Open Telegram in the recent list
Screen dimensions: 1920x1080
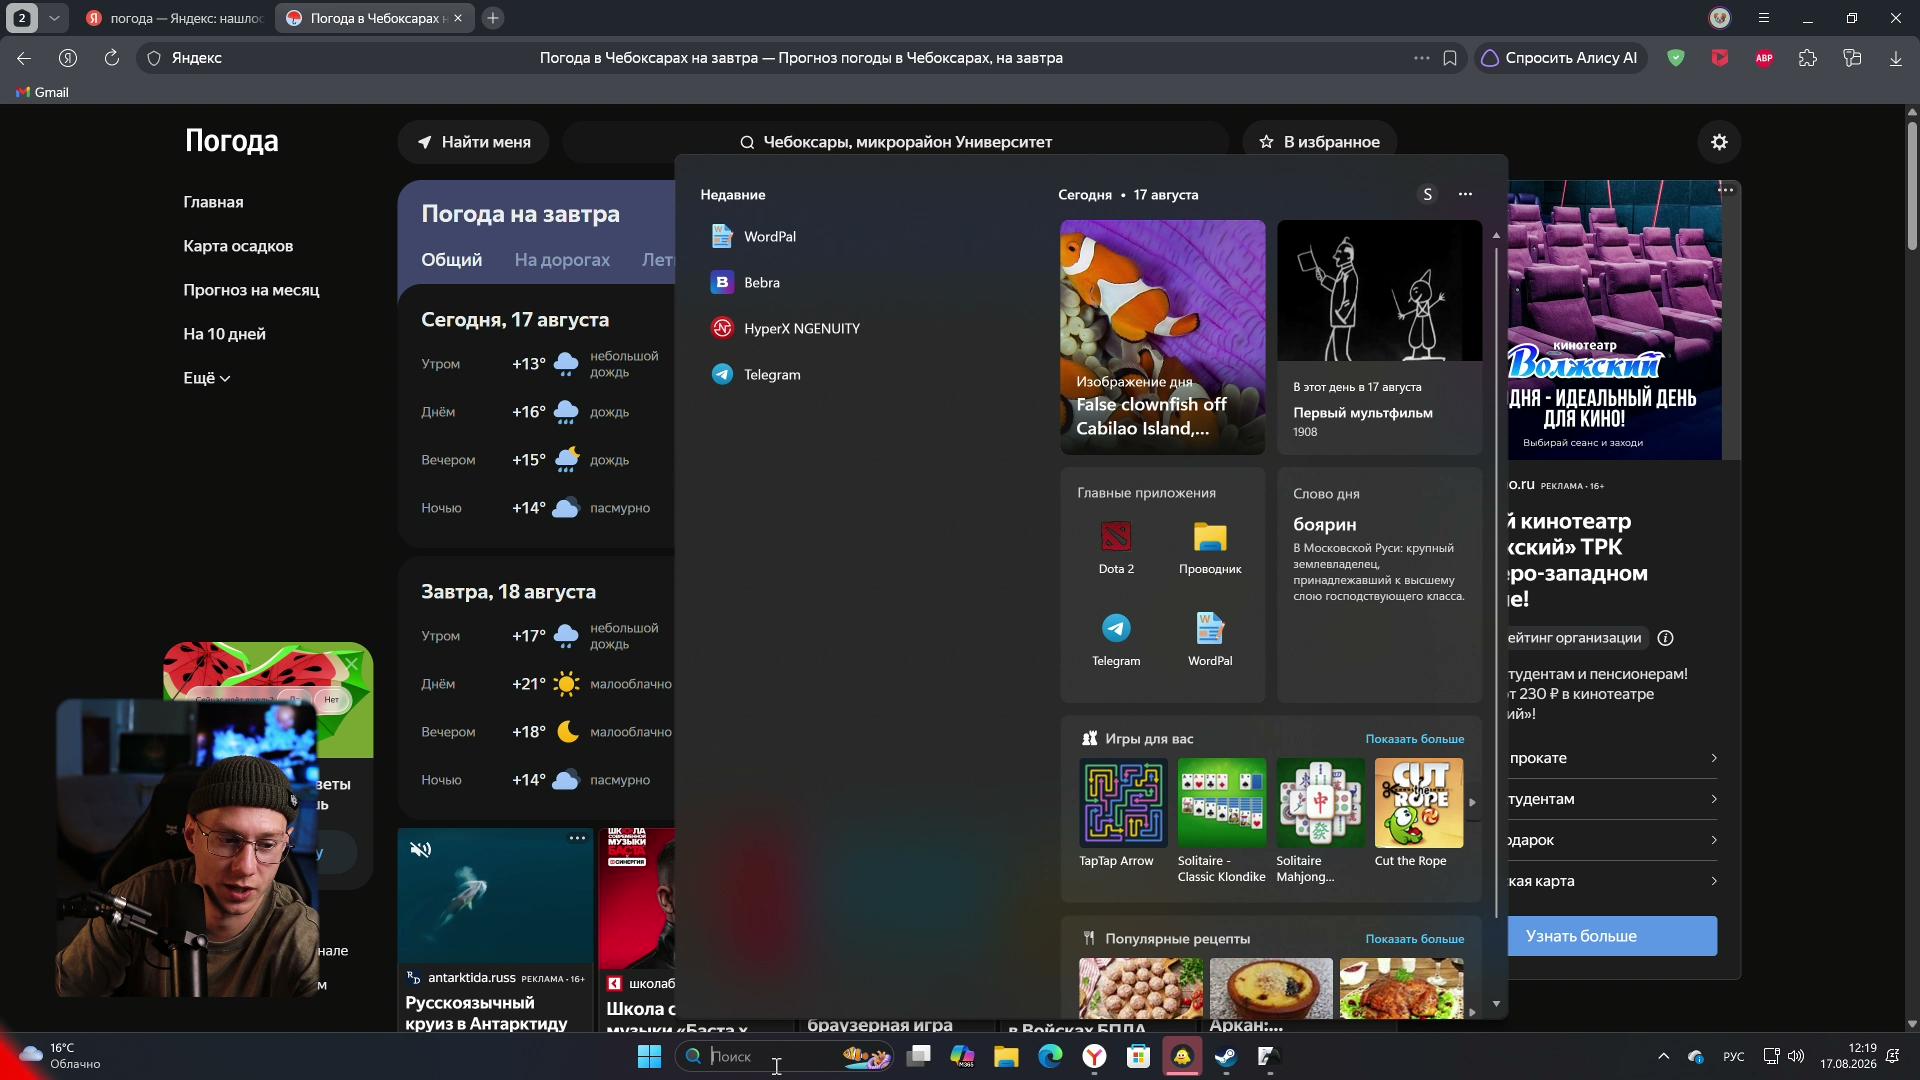(x=755, y=374)
